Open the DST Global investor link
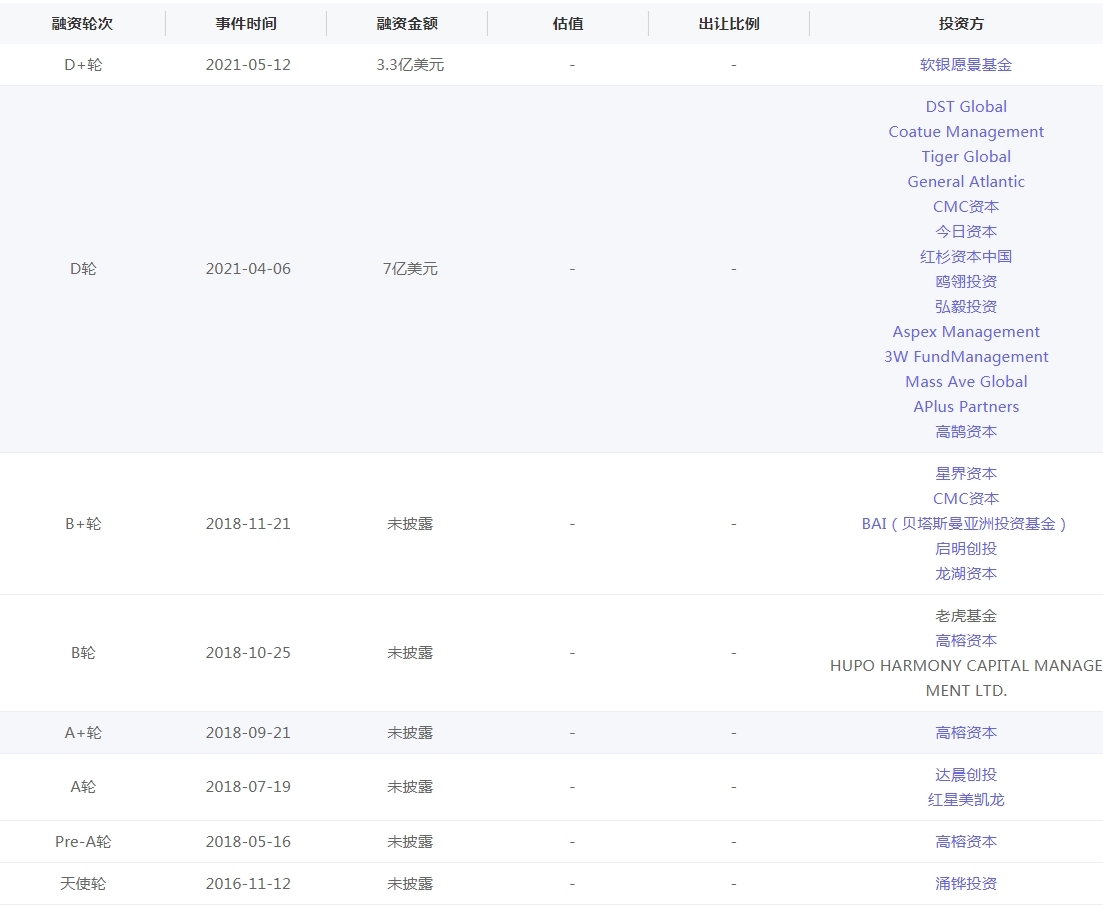This screenshot has width=1103, height=906. [966, 106]
